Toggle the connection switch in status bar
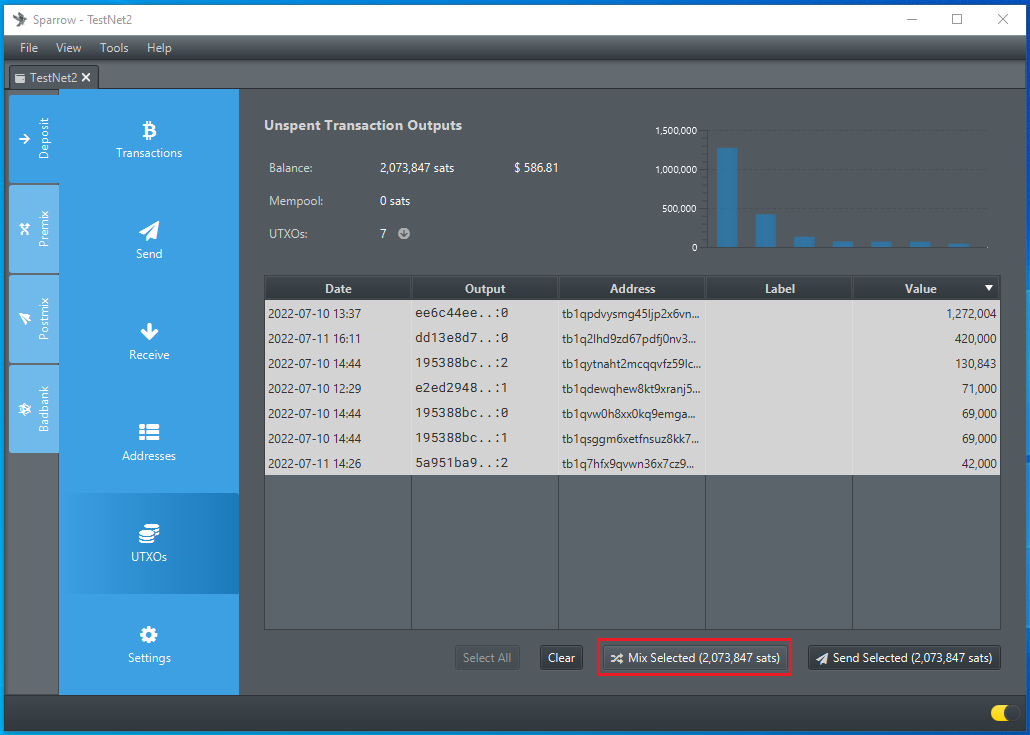 pos(1004,713)
